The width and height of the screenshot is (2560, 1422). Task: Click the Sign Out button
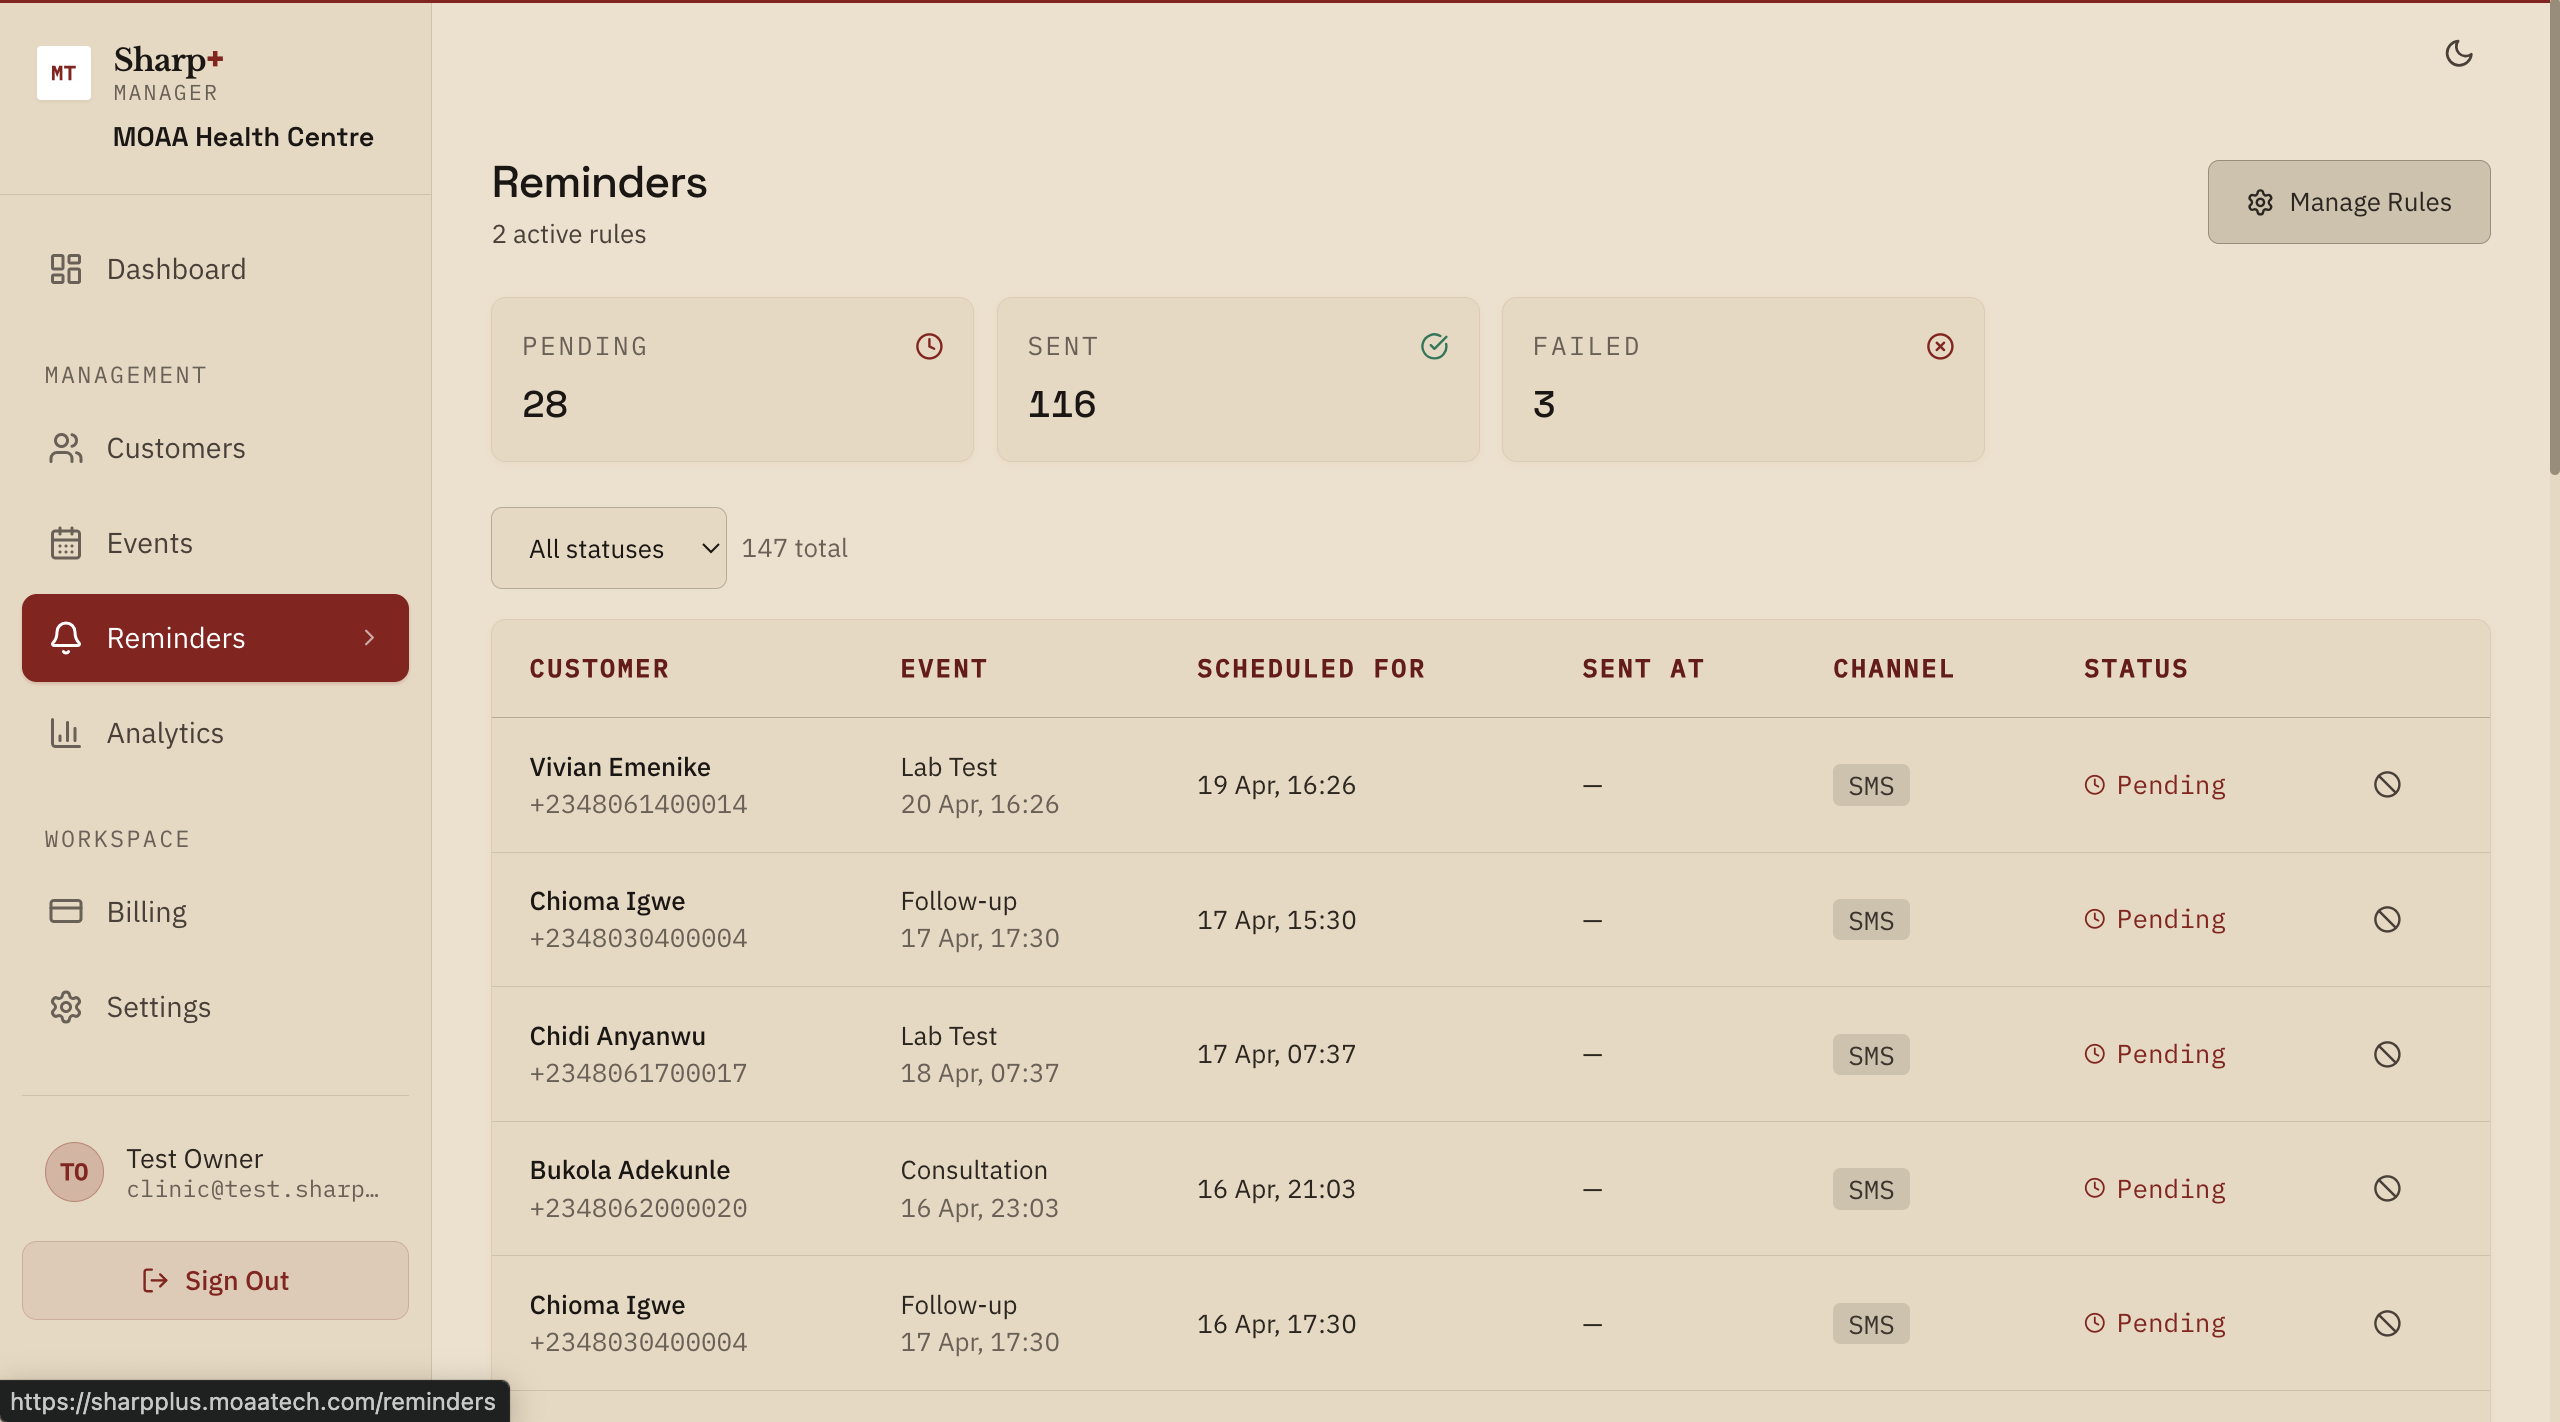point(215,1281)
